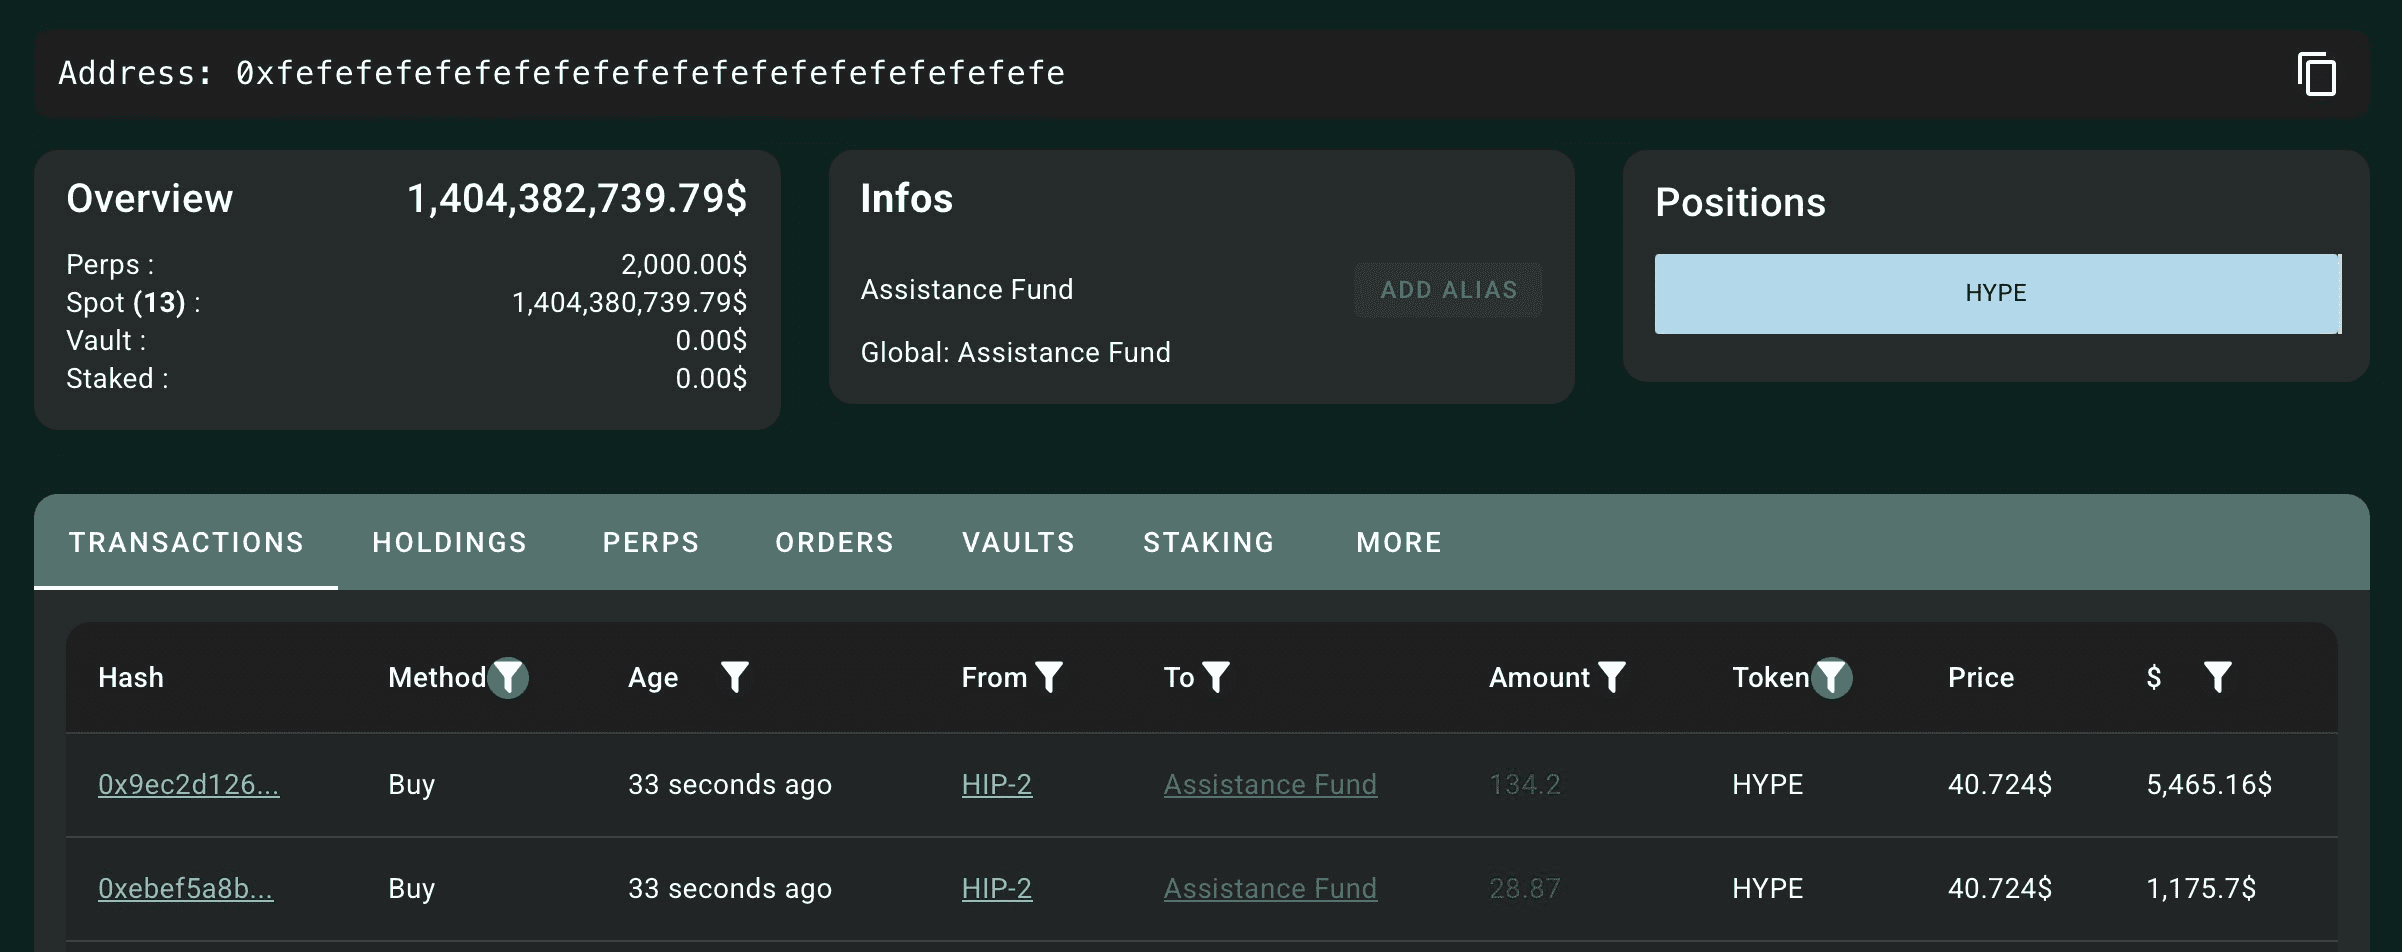
Task: Open transaction hash 0xebef5a8b link
Action: point(185,889)
